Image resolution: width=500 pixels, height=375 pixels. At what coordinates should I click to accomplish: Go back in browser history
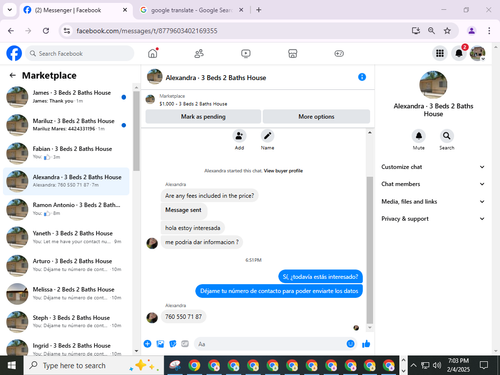coord(11,31)
